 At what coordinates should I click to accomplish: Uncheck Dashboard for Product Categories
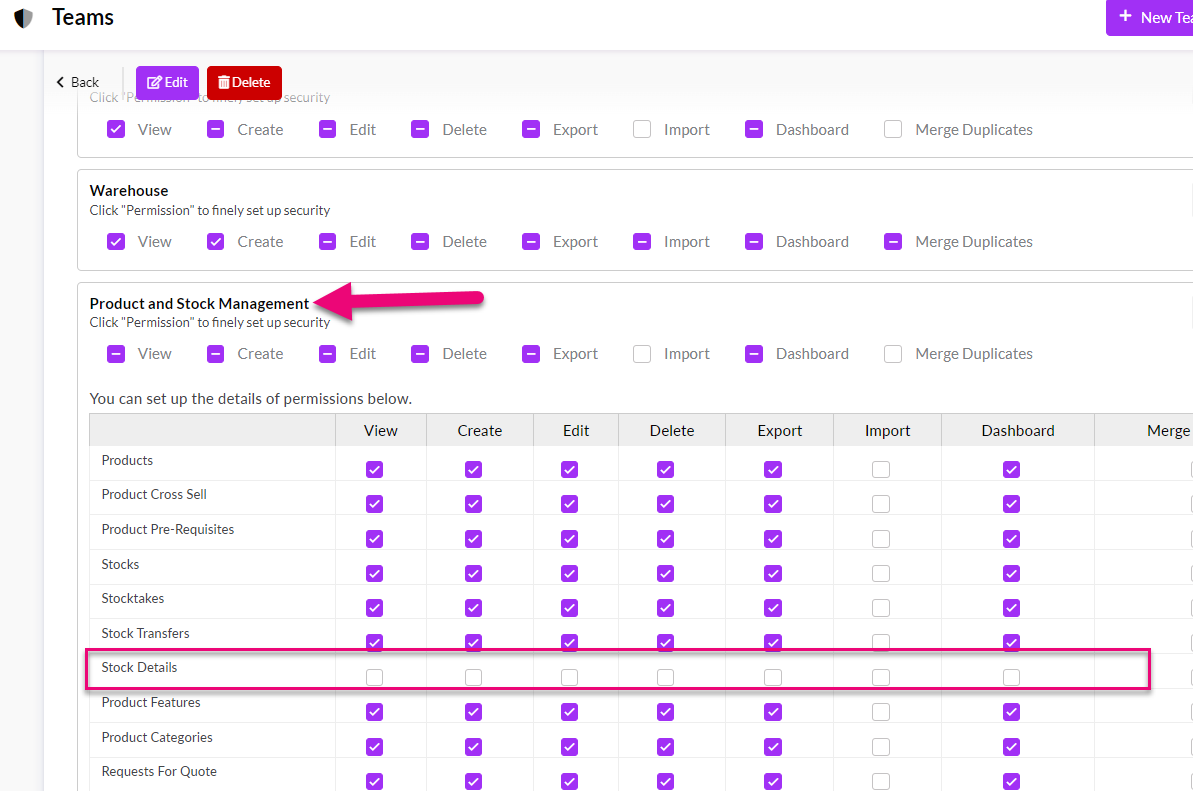tap(1011, 747)
